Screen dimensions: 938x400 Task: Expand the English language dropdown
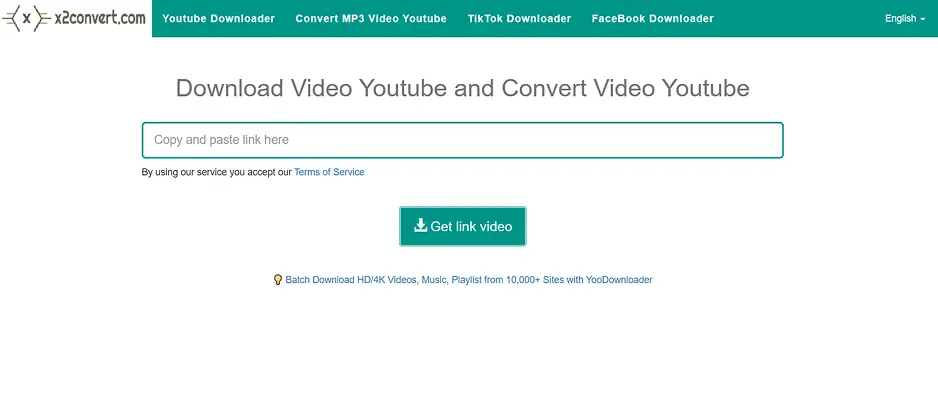[905, 19]
